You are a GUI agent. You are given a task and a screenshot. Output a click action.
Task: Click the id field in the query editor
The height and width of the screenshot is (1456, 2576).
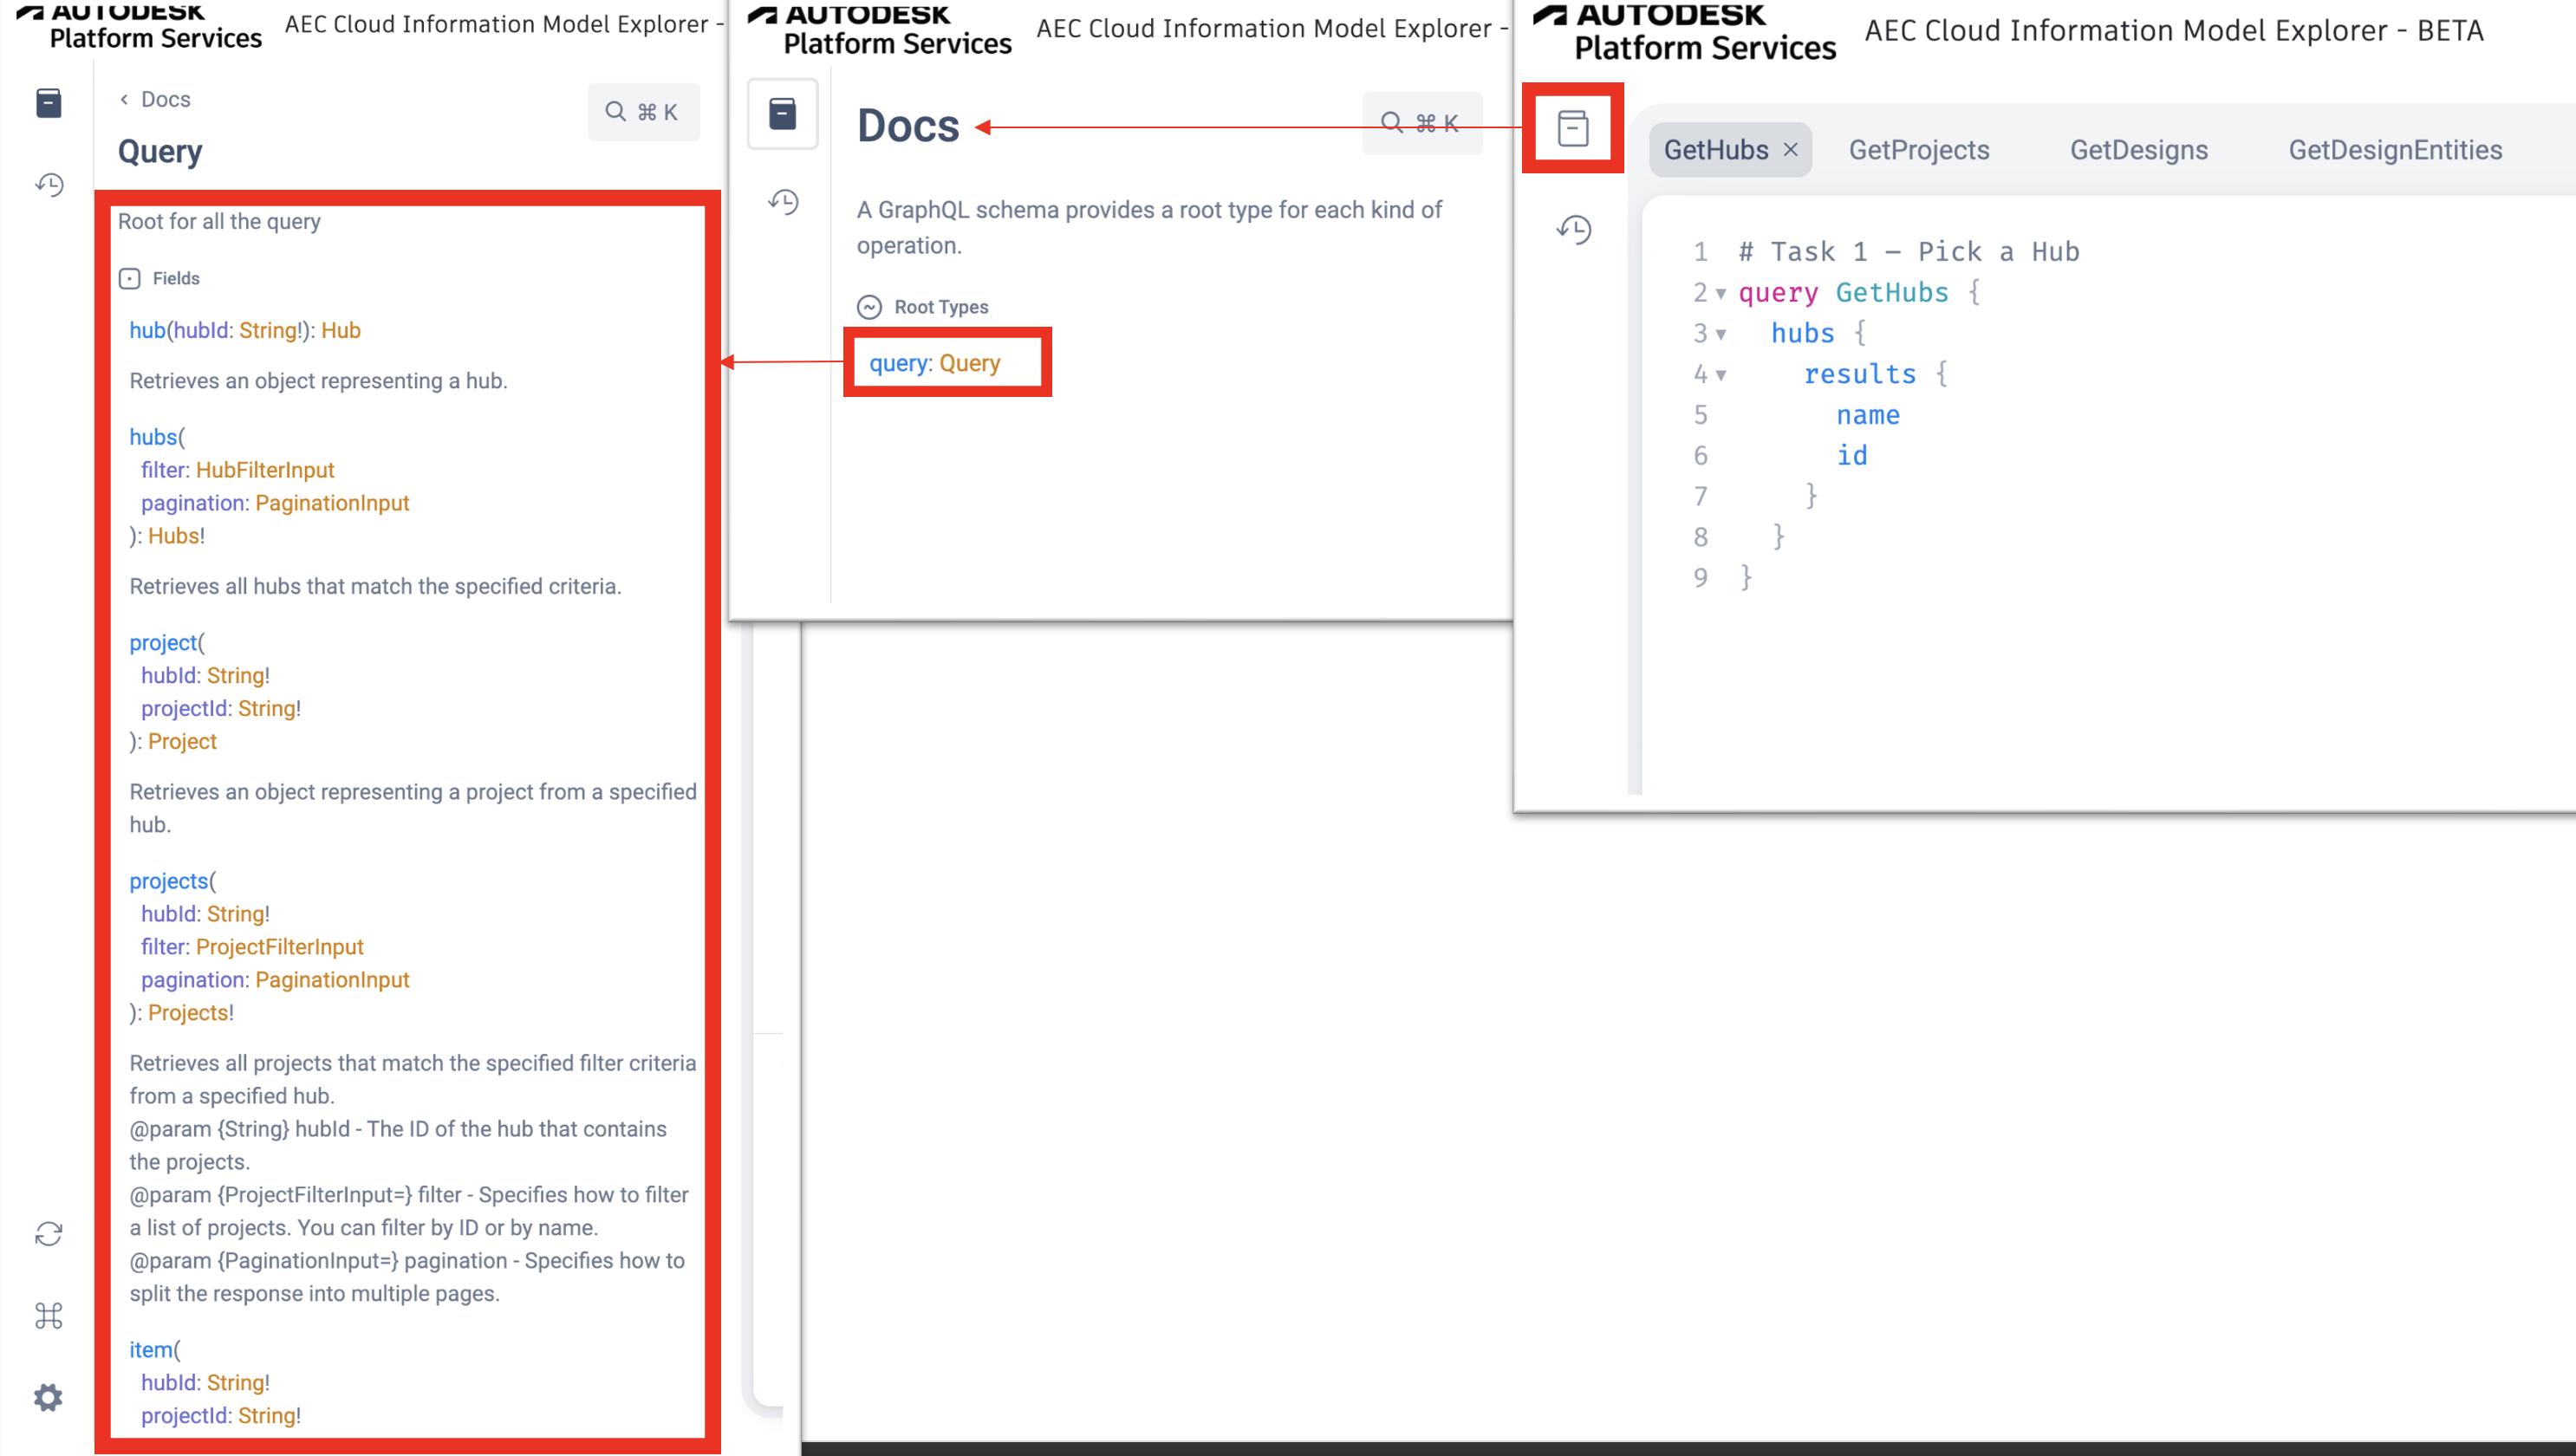[x=1851, y=456]
